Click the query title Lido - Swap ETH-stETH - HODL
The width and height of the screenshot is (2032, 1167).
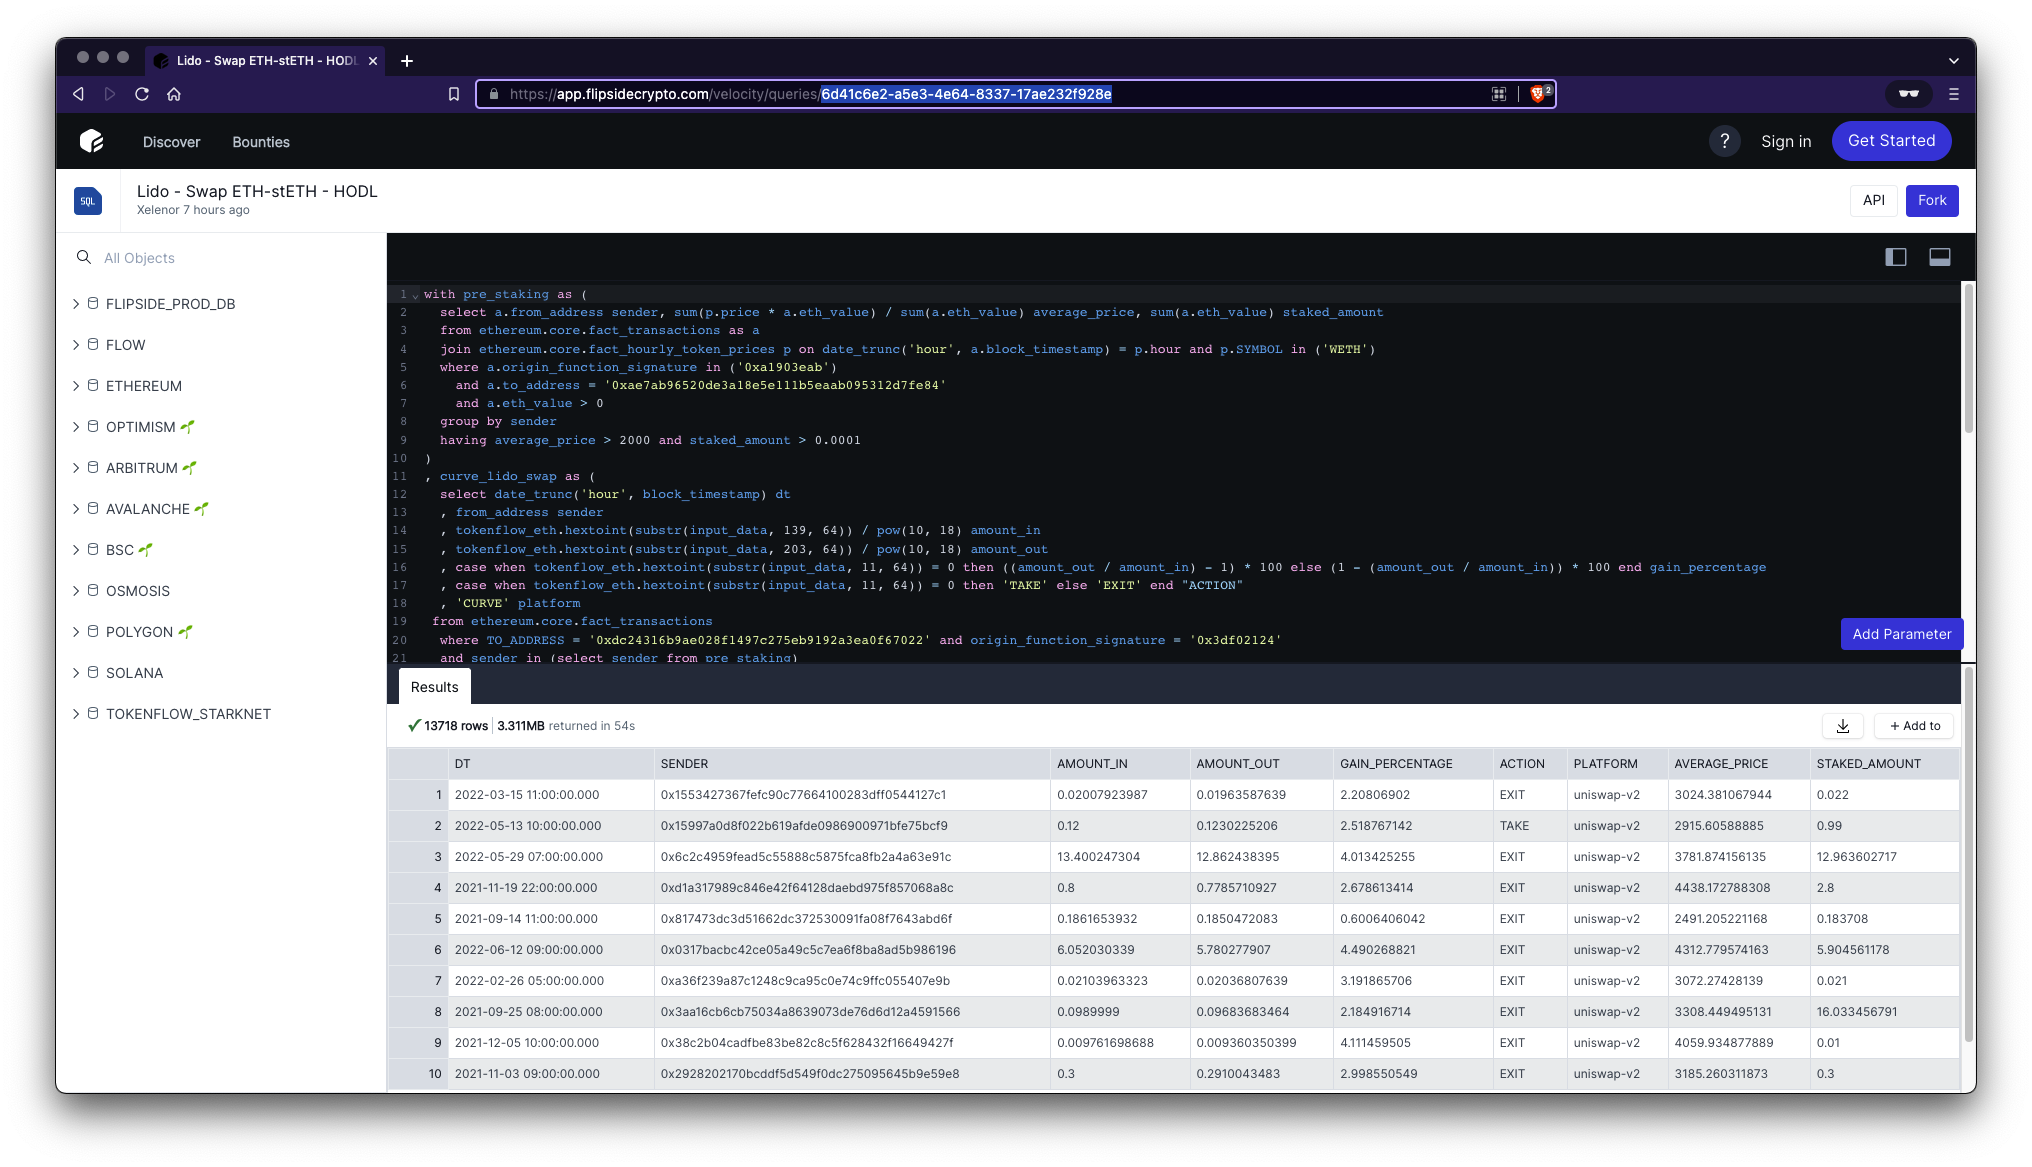click(x=257, y=191)
